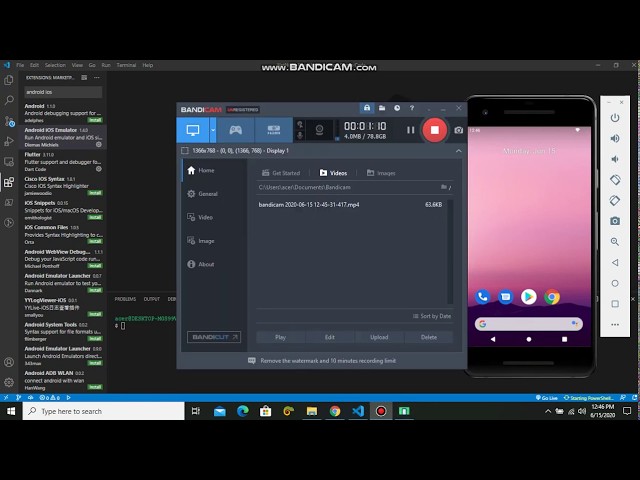Viewport: 640px width, 480px height.
Task: Switch to Images tab in Bandicam
Action: (381, 173)
